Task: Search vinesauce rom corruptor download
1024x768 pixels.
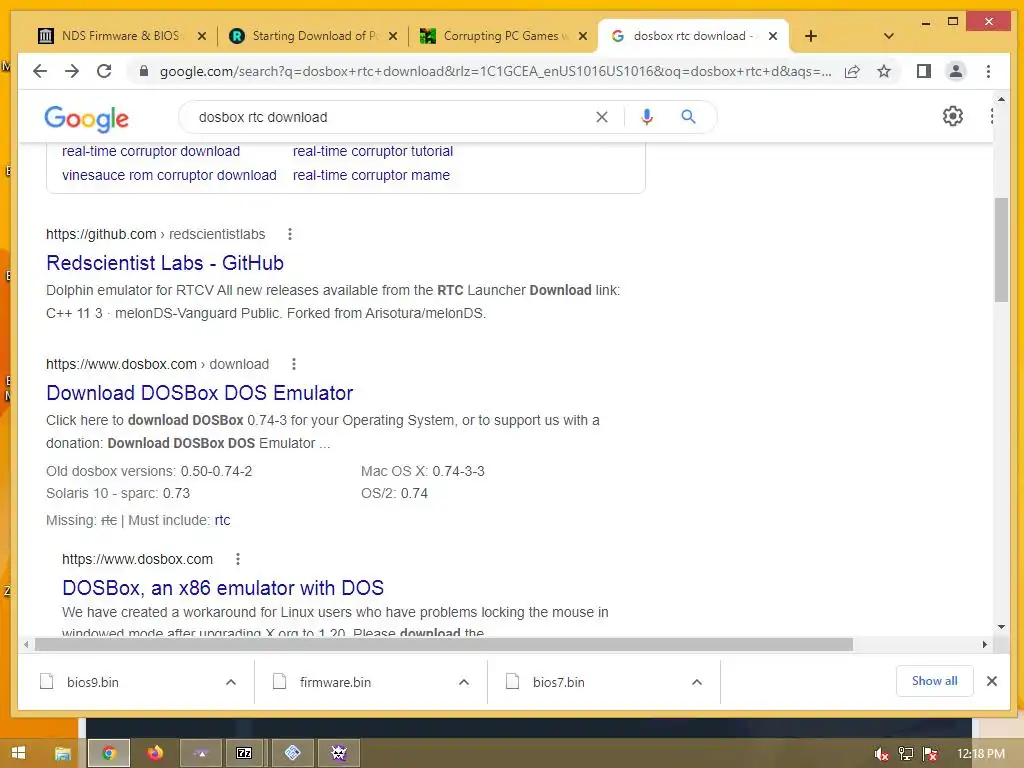Action: tap(169, 175)
